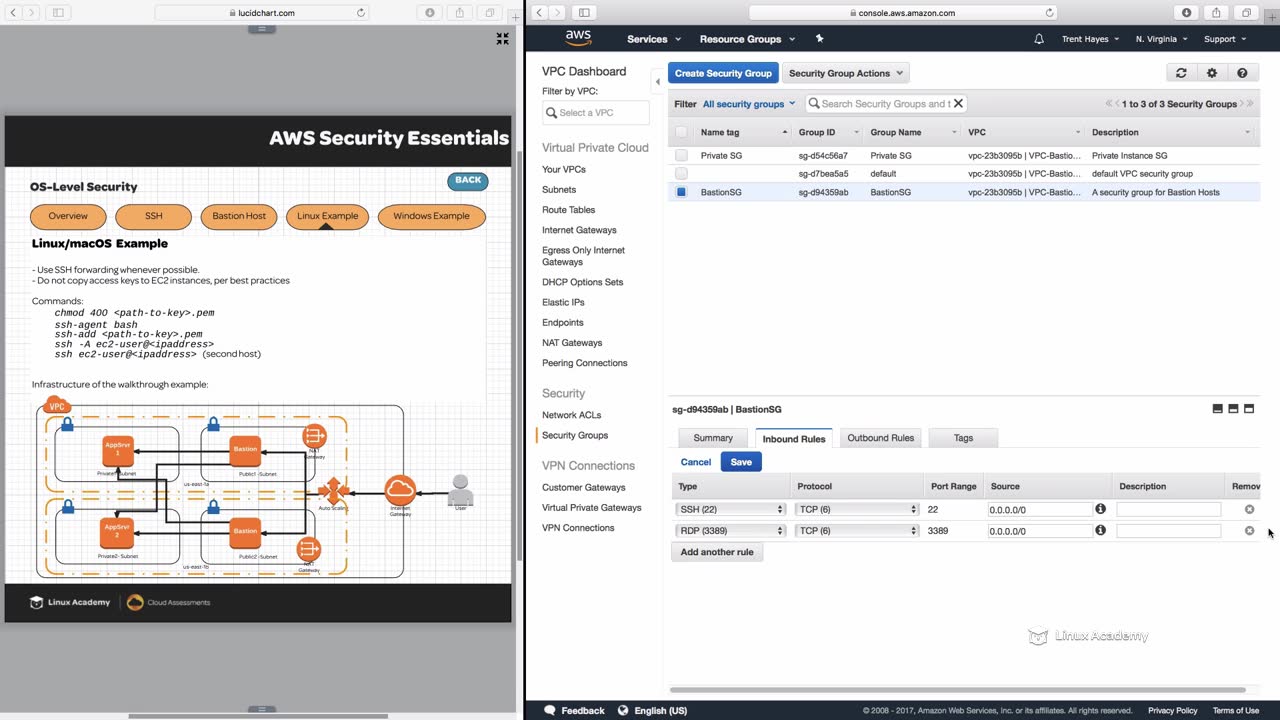Show source info for the SSH (22) rule
This screenshot has width=1280, height=720.
[1100, 509]
